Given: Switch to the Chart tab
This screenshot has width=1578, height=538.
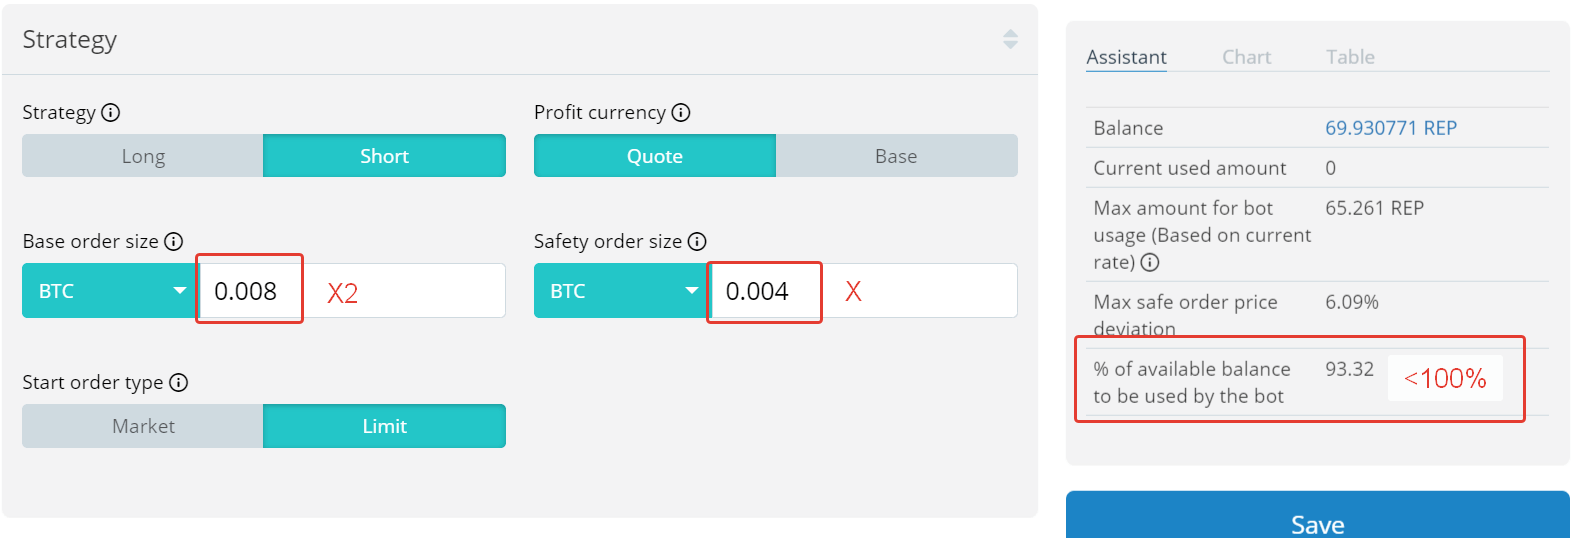Looking at the screenshot, I should point(1246,57).
